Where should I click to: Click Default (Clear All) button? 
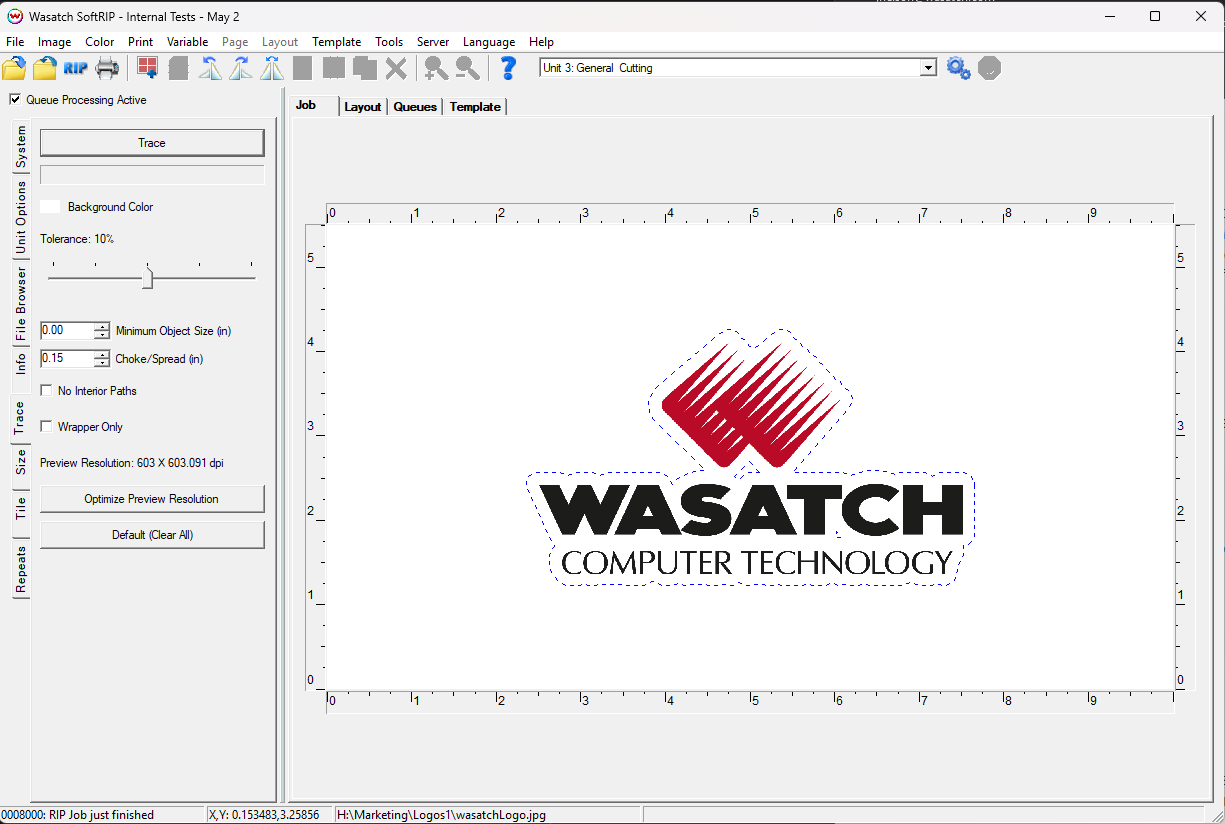pos(152,535)
